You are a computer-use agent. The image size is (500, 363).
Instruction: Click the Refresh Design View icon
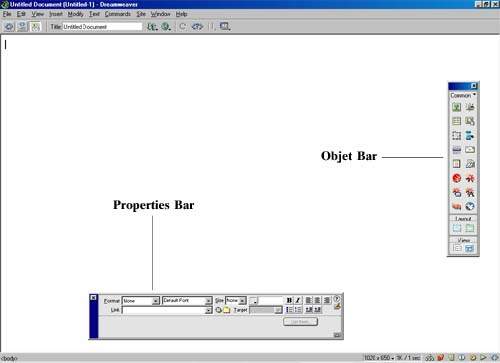pos(182,27)
